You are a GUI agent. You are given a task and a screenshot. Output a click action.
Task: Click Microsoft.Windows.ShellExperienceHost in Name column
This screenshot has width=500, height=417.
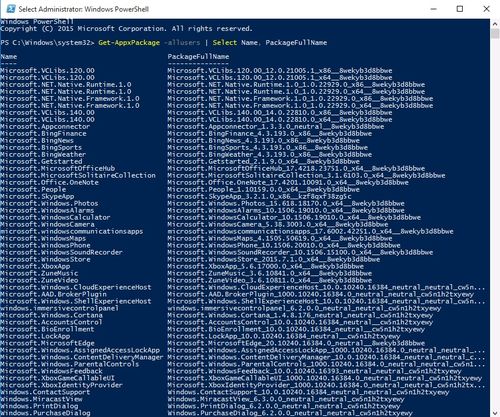76,302
